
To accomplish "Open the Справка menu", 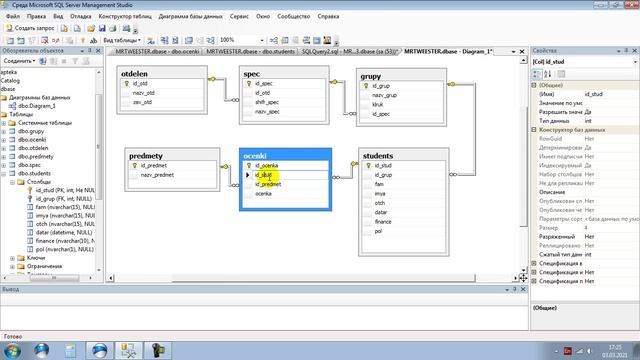I will 328,16.
